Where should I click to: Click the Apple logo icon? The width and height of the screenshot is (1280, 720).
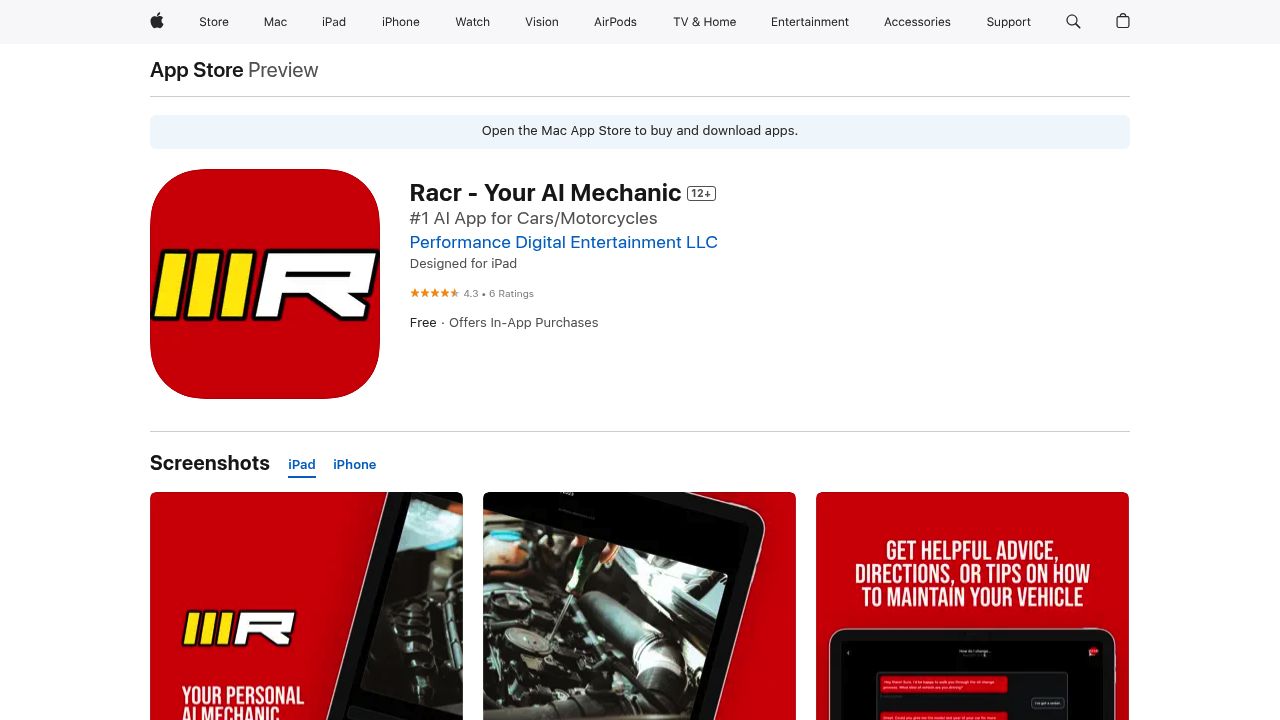click(x=157, y=21)
